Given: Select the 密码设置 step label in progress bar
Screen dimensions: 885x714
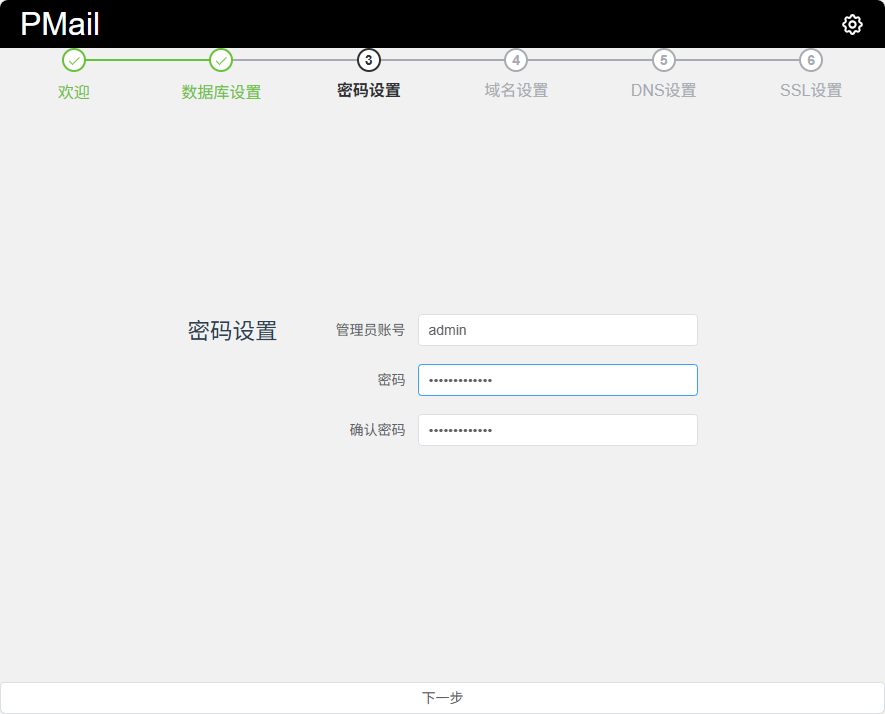Looking at the screenshot, I should (369, 90).
